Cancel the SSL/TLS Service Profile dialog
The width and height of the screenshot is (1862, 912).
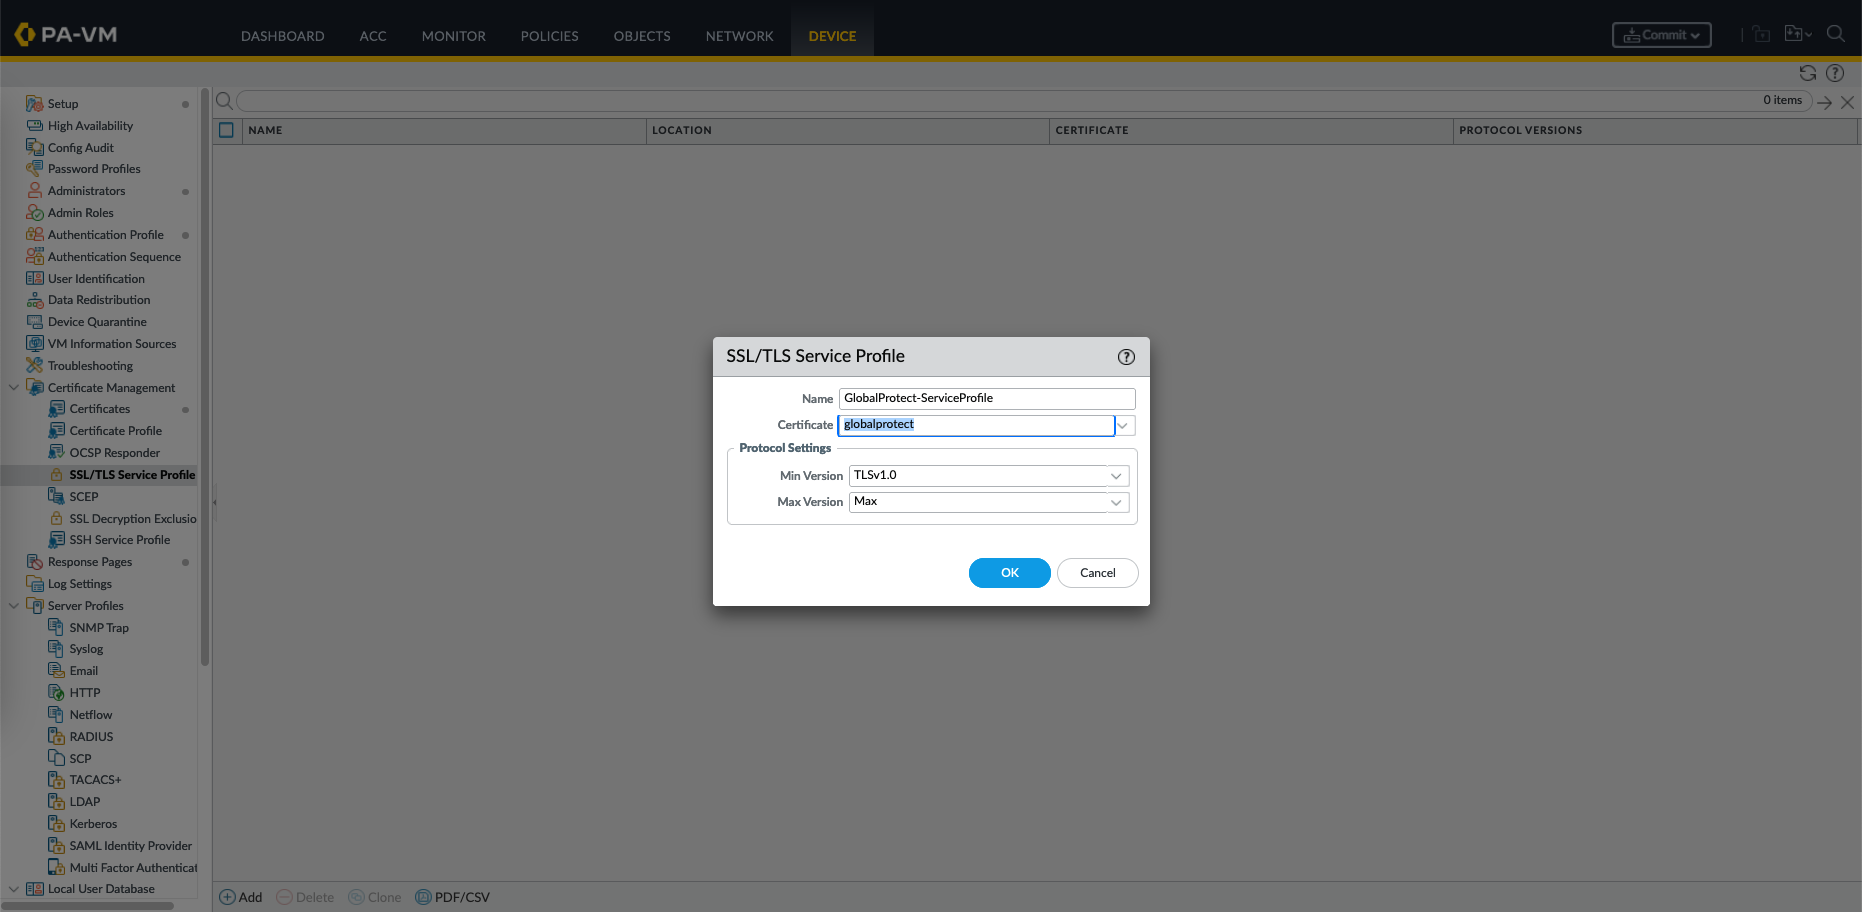[1097, 573]
